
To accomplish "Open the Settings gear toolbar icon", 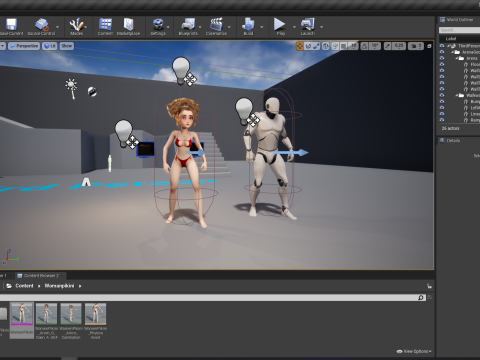I will 158,25.
